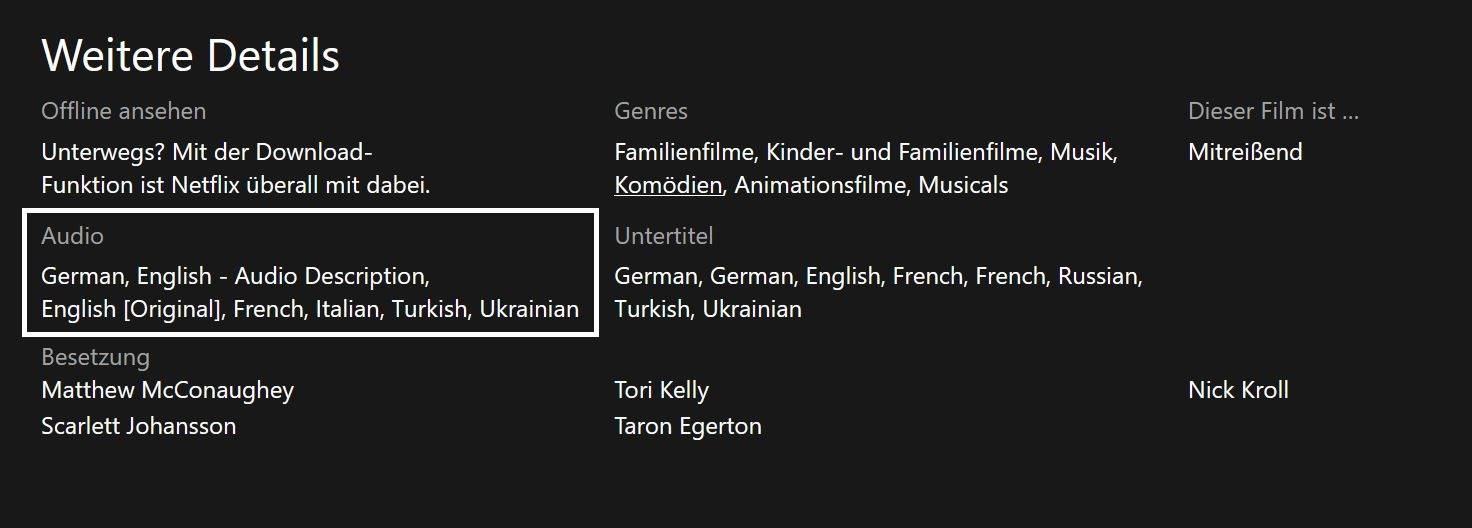Click English [Original] in audio languages
Viewport: 1472px width, 528px height.
130,309
